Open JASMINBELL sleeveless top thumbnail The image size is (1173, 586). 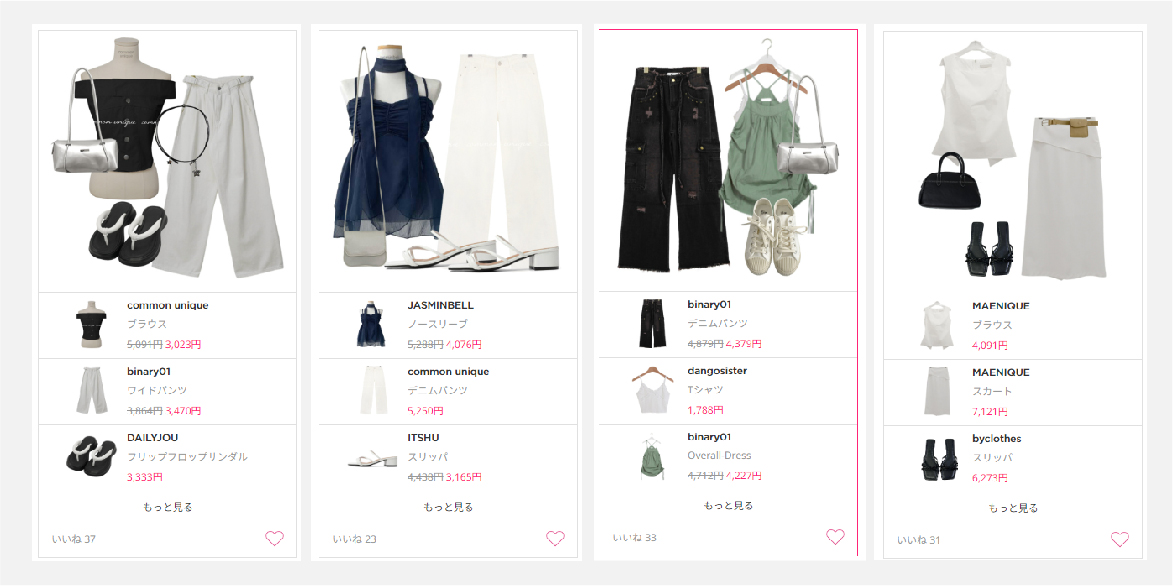coord(372,325)
